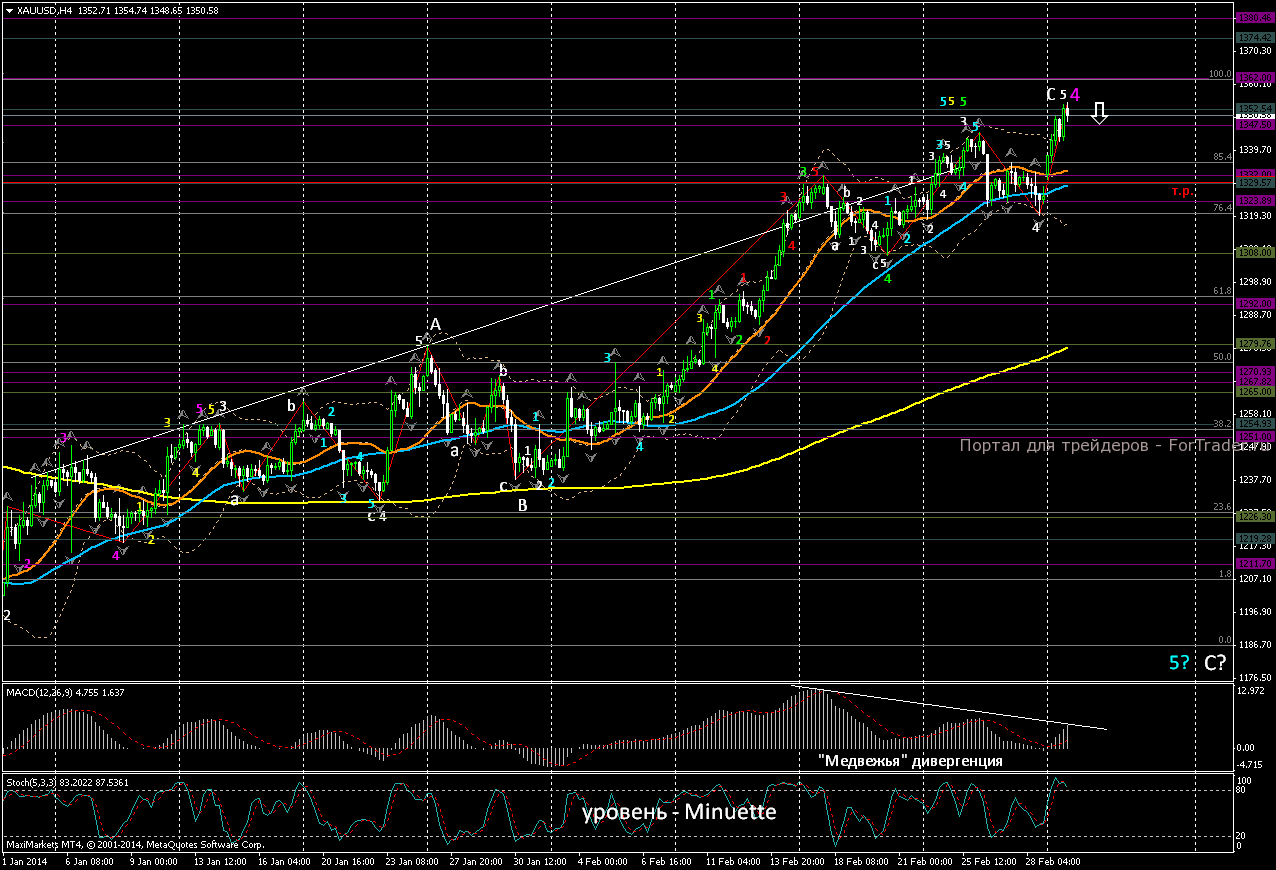
Task: Click the white wave label A
Action: (435, 324)
